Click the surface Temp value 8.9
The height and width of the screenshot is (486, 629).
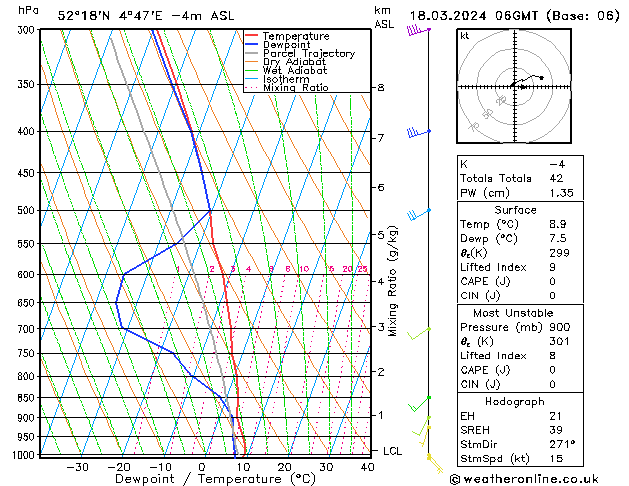tap(558, 224)
